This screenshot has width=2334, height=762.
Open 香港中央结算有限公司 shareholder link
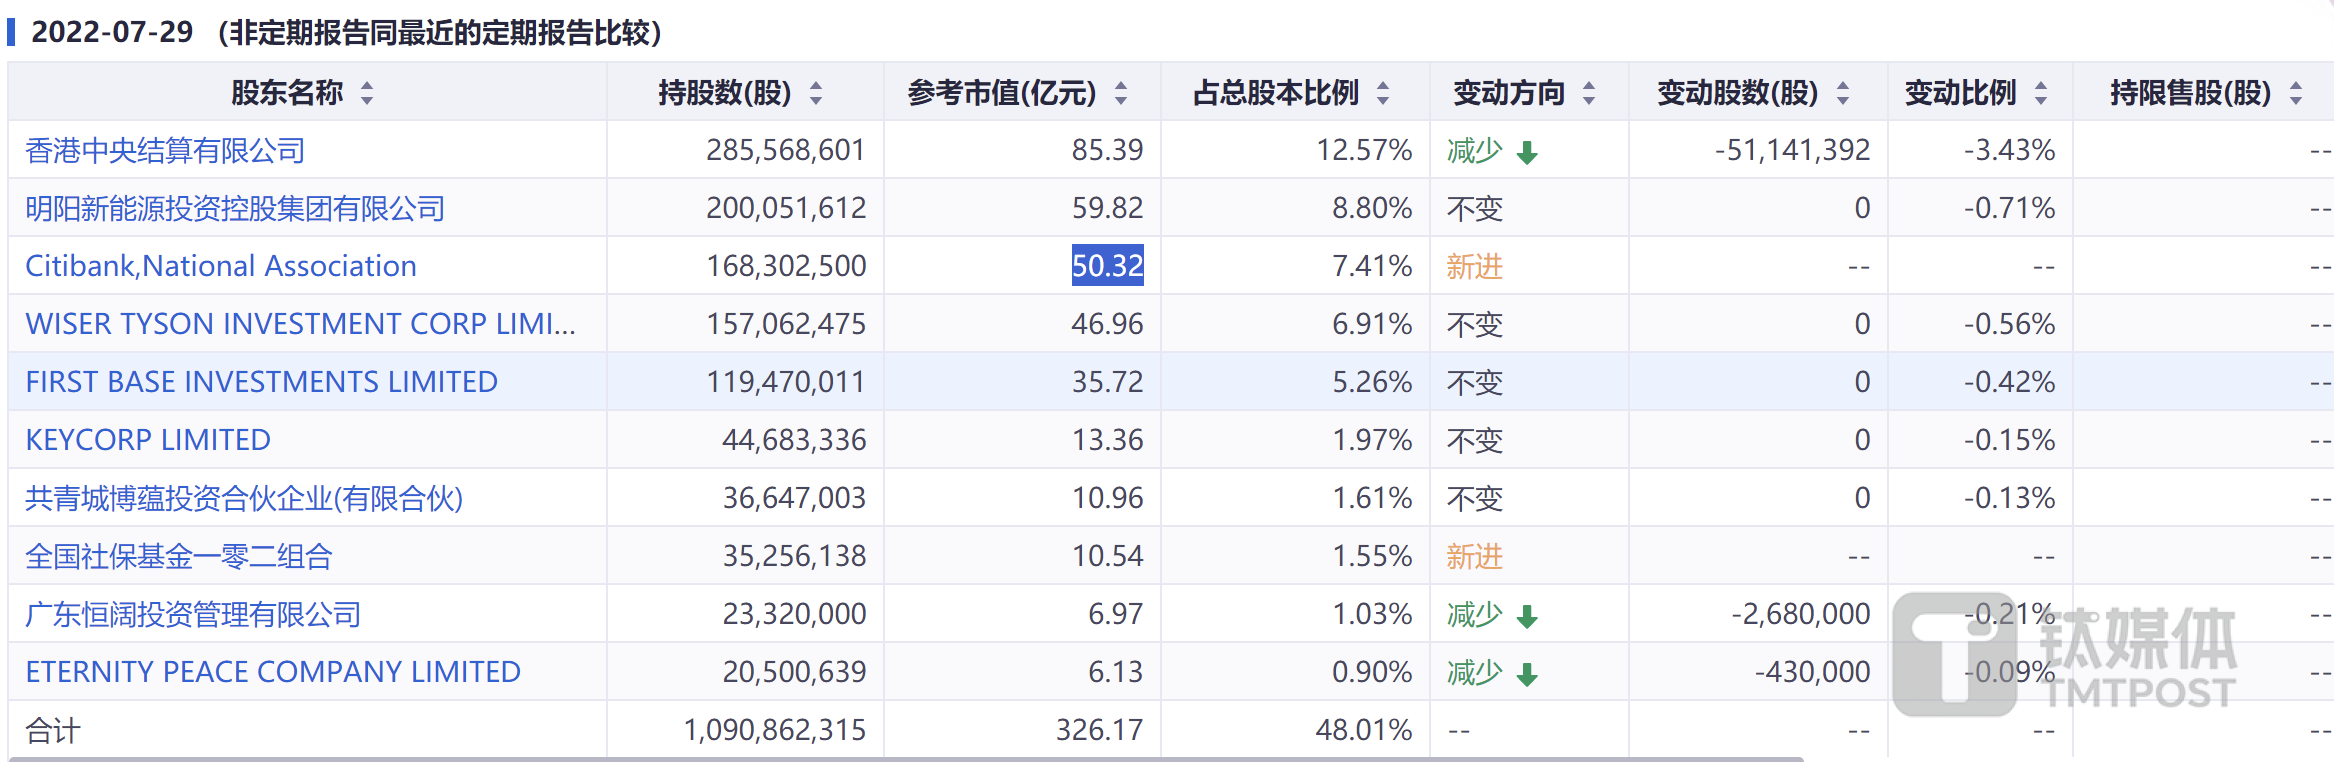tap(165, 151)
